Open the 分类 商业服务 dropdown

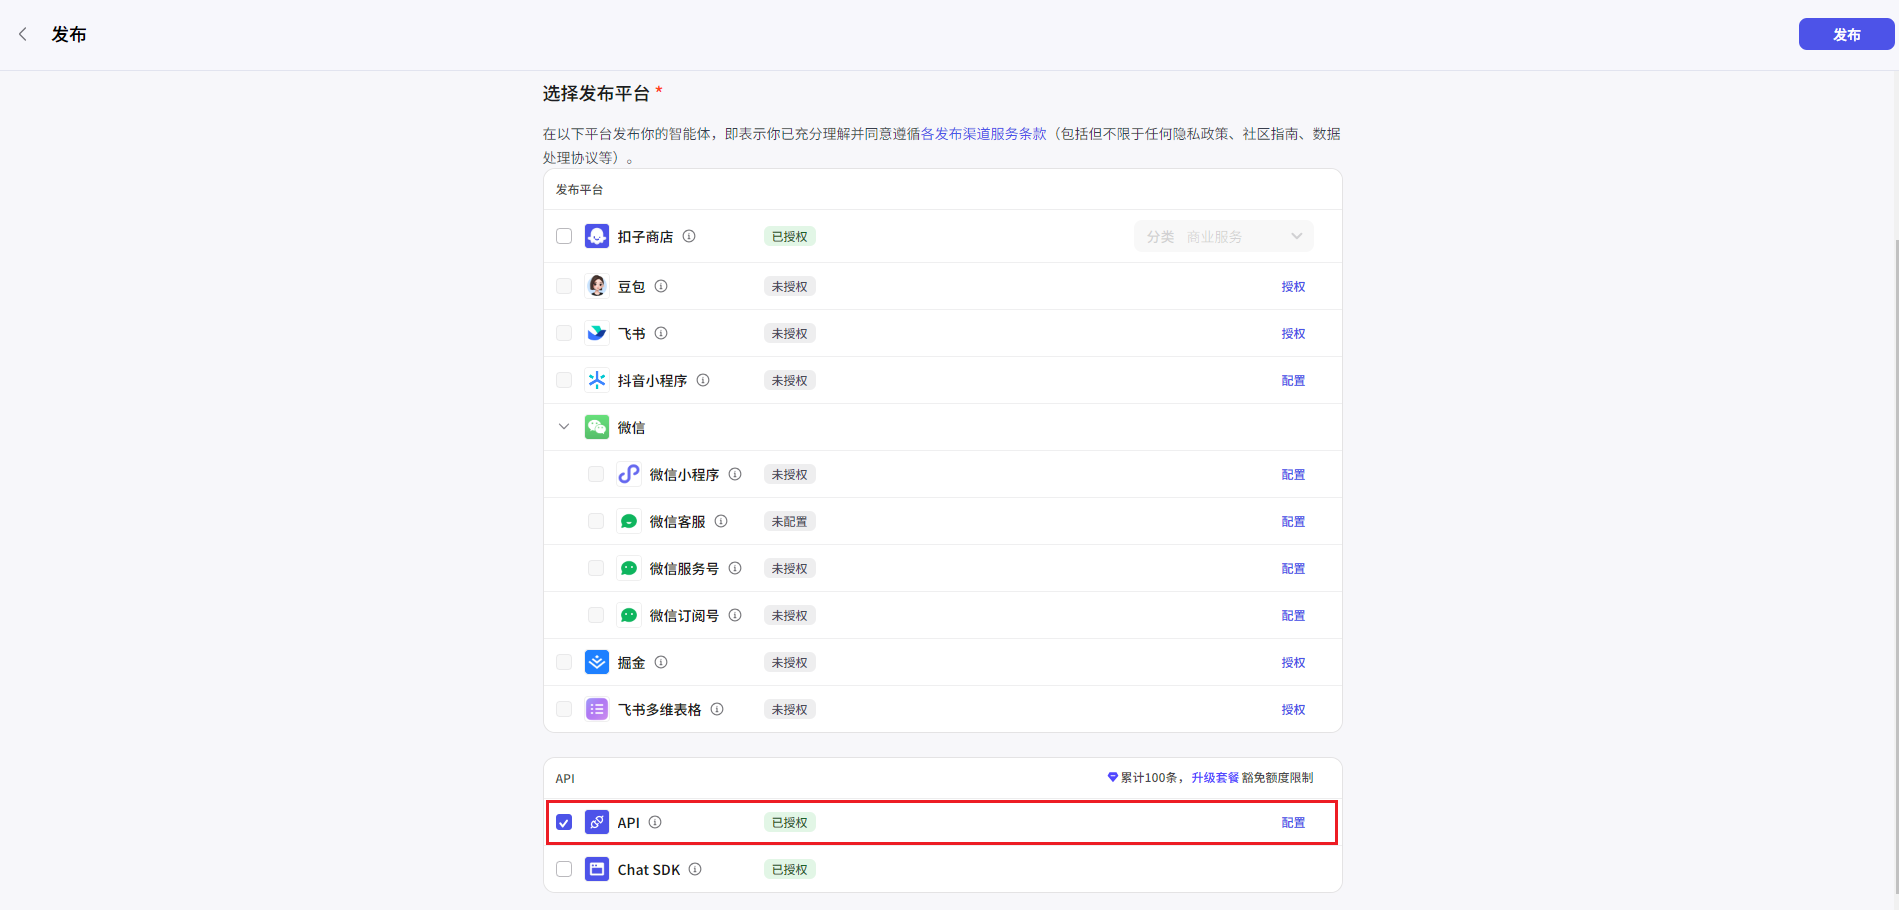(x=1223, y=236)
